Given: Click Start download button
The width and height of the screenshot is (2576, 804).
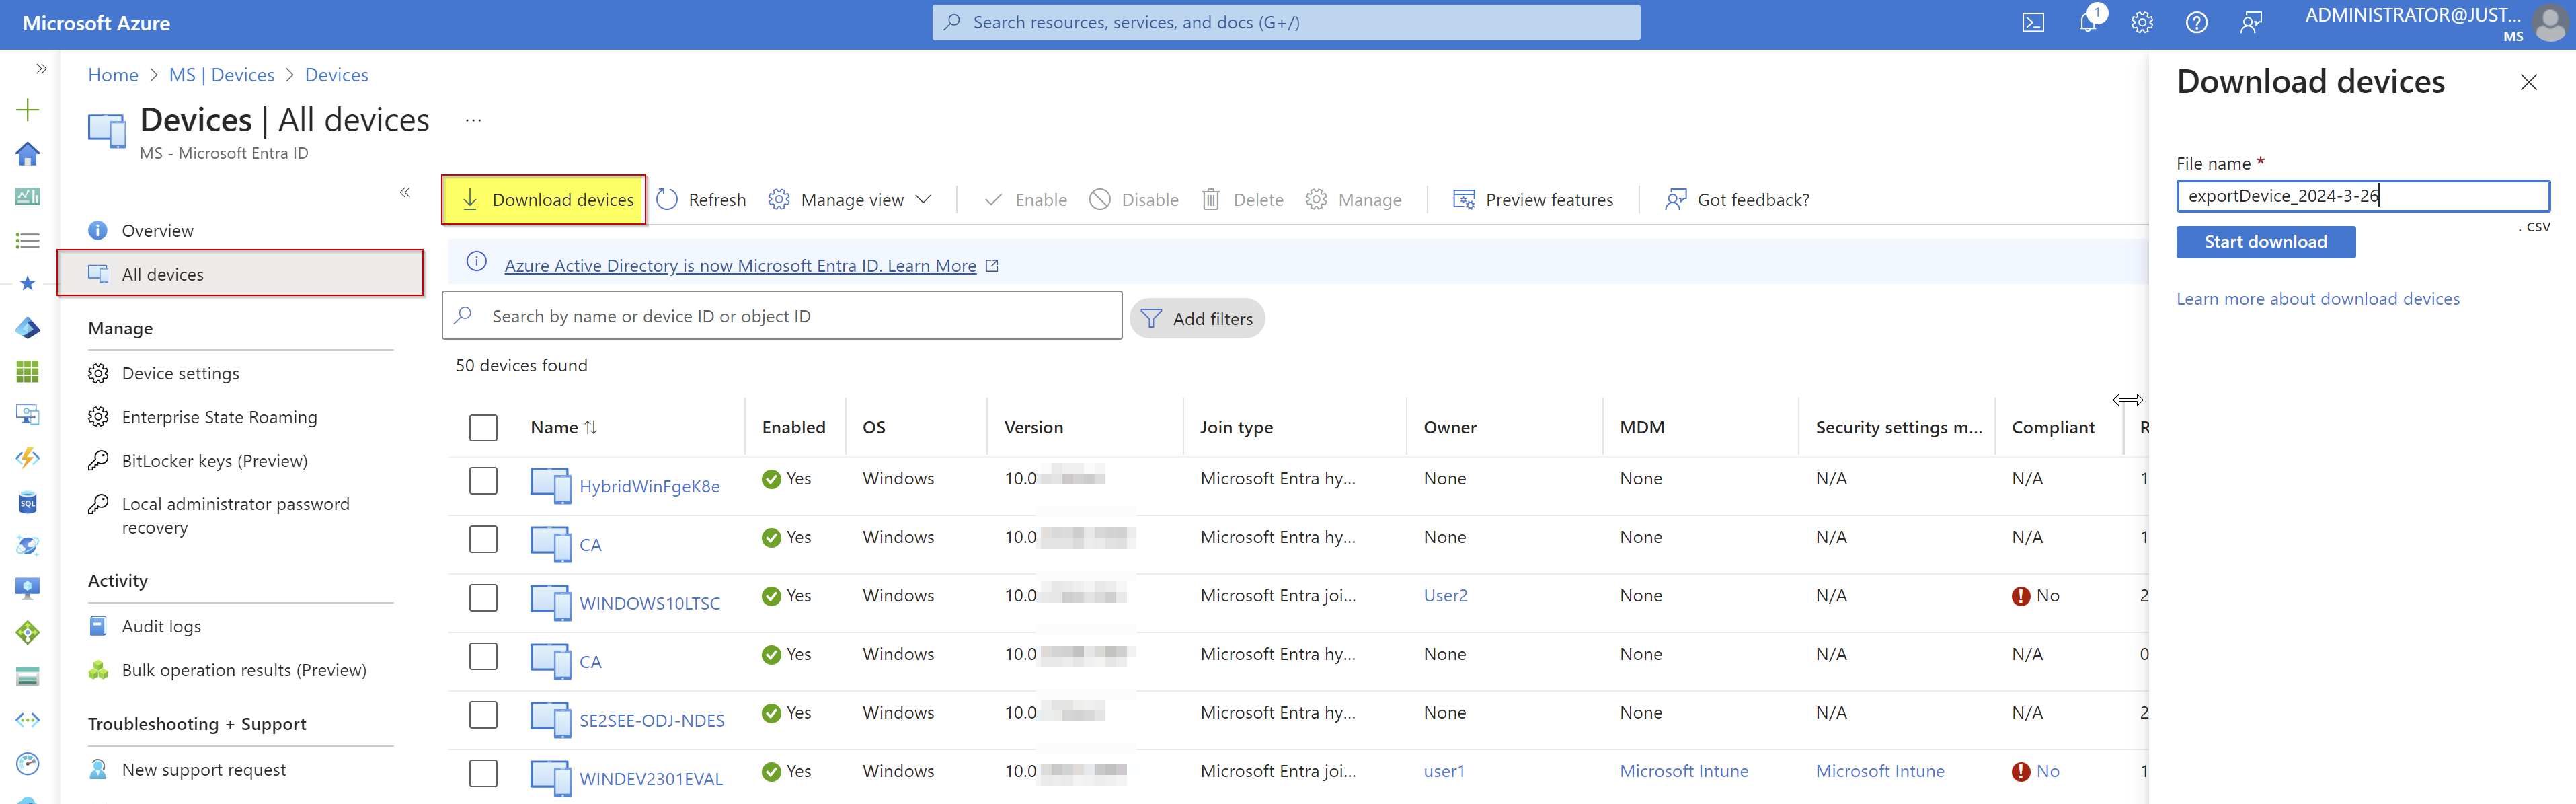Looking at the screenshot, I should (2265, 241).
